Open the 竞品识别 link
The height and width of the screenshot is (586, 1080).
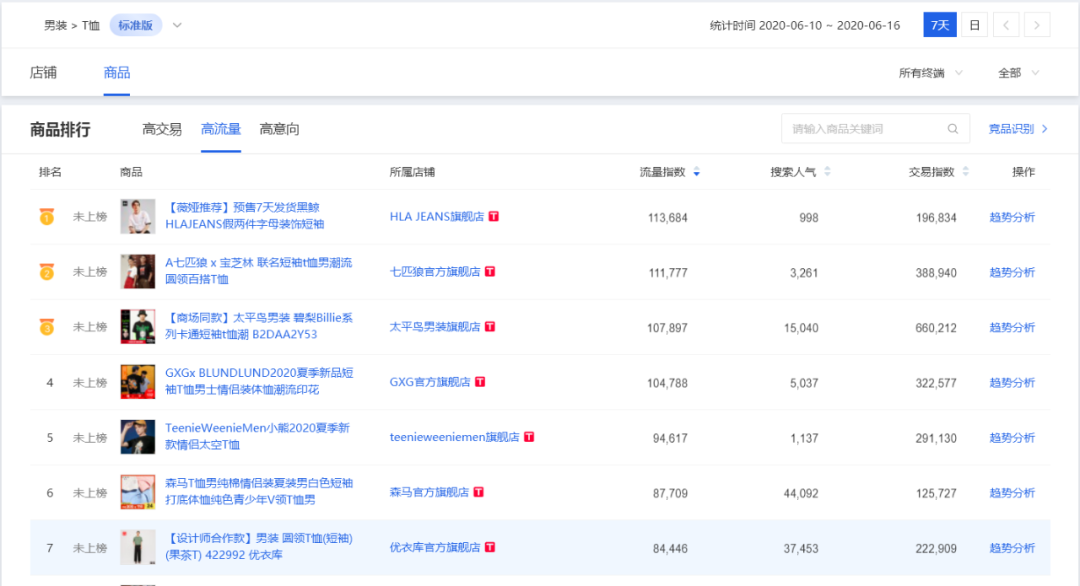pos(1017,129)
